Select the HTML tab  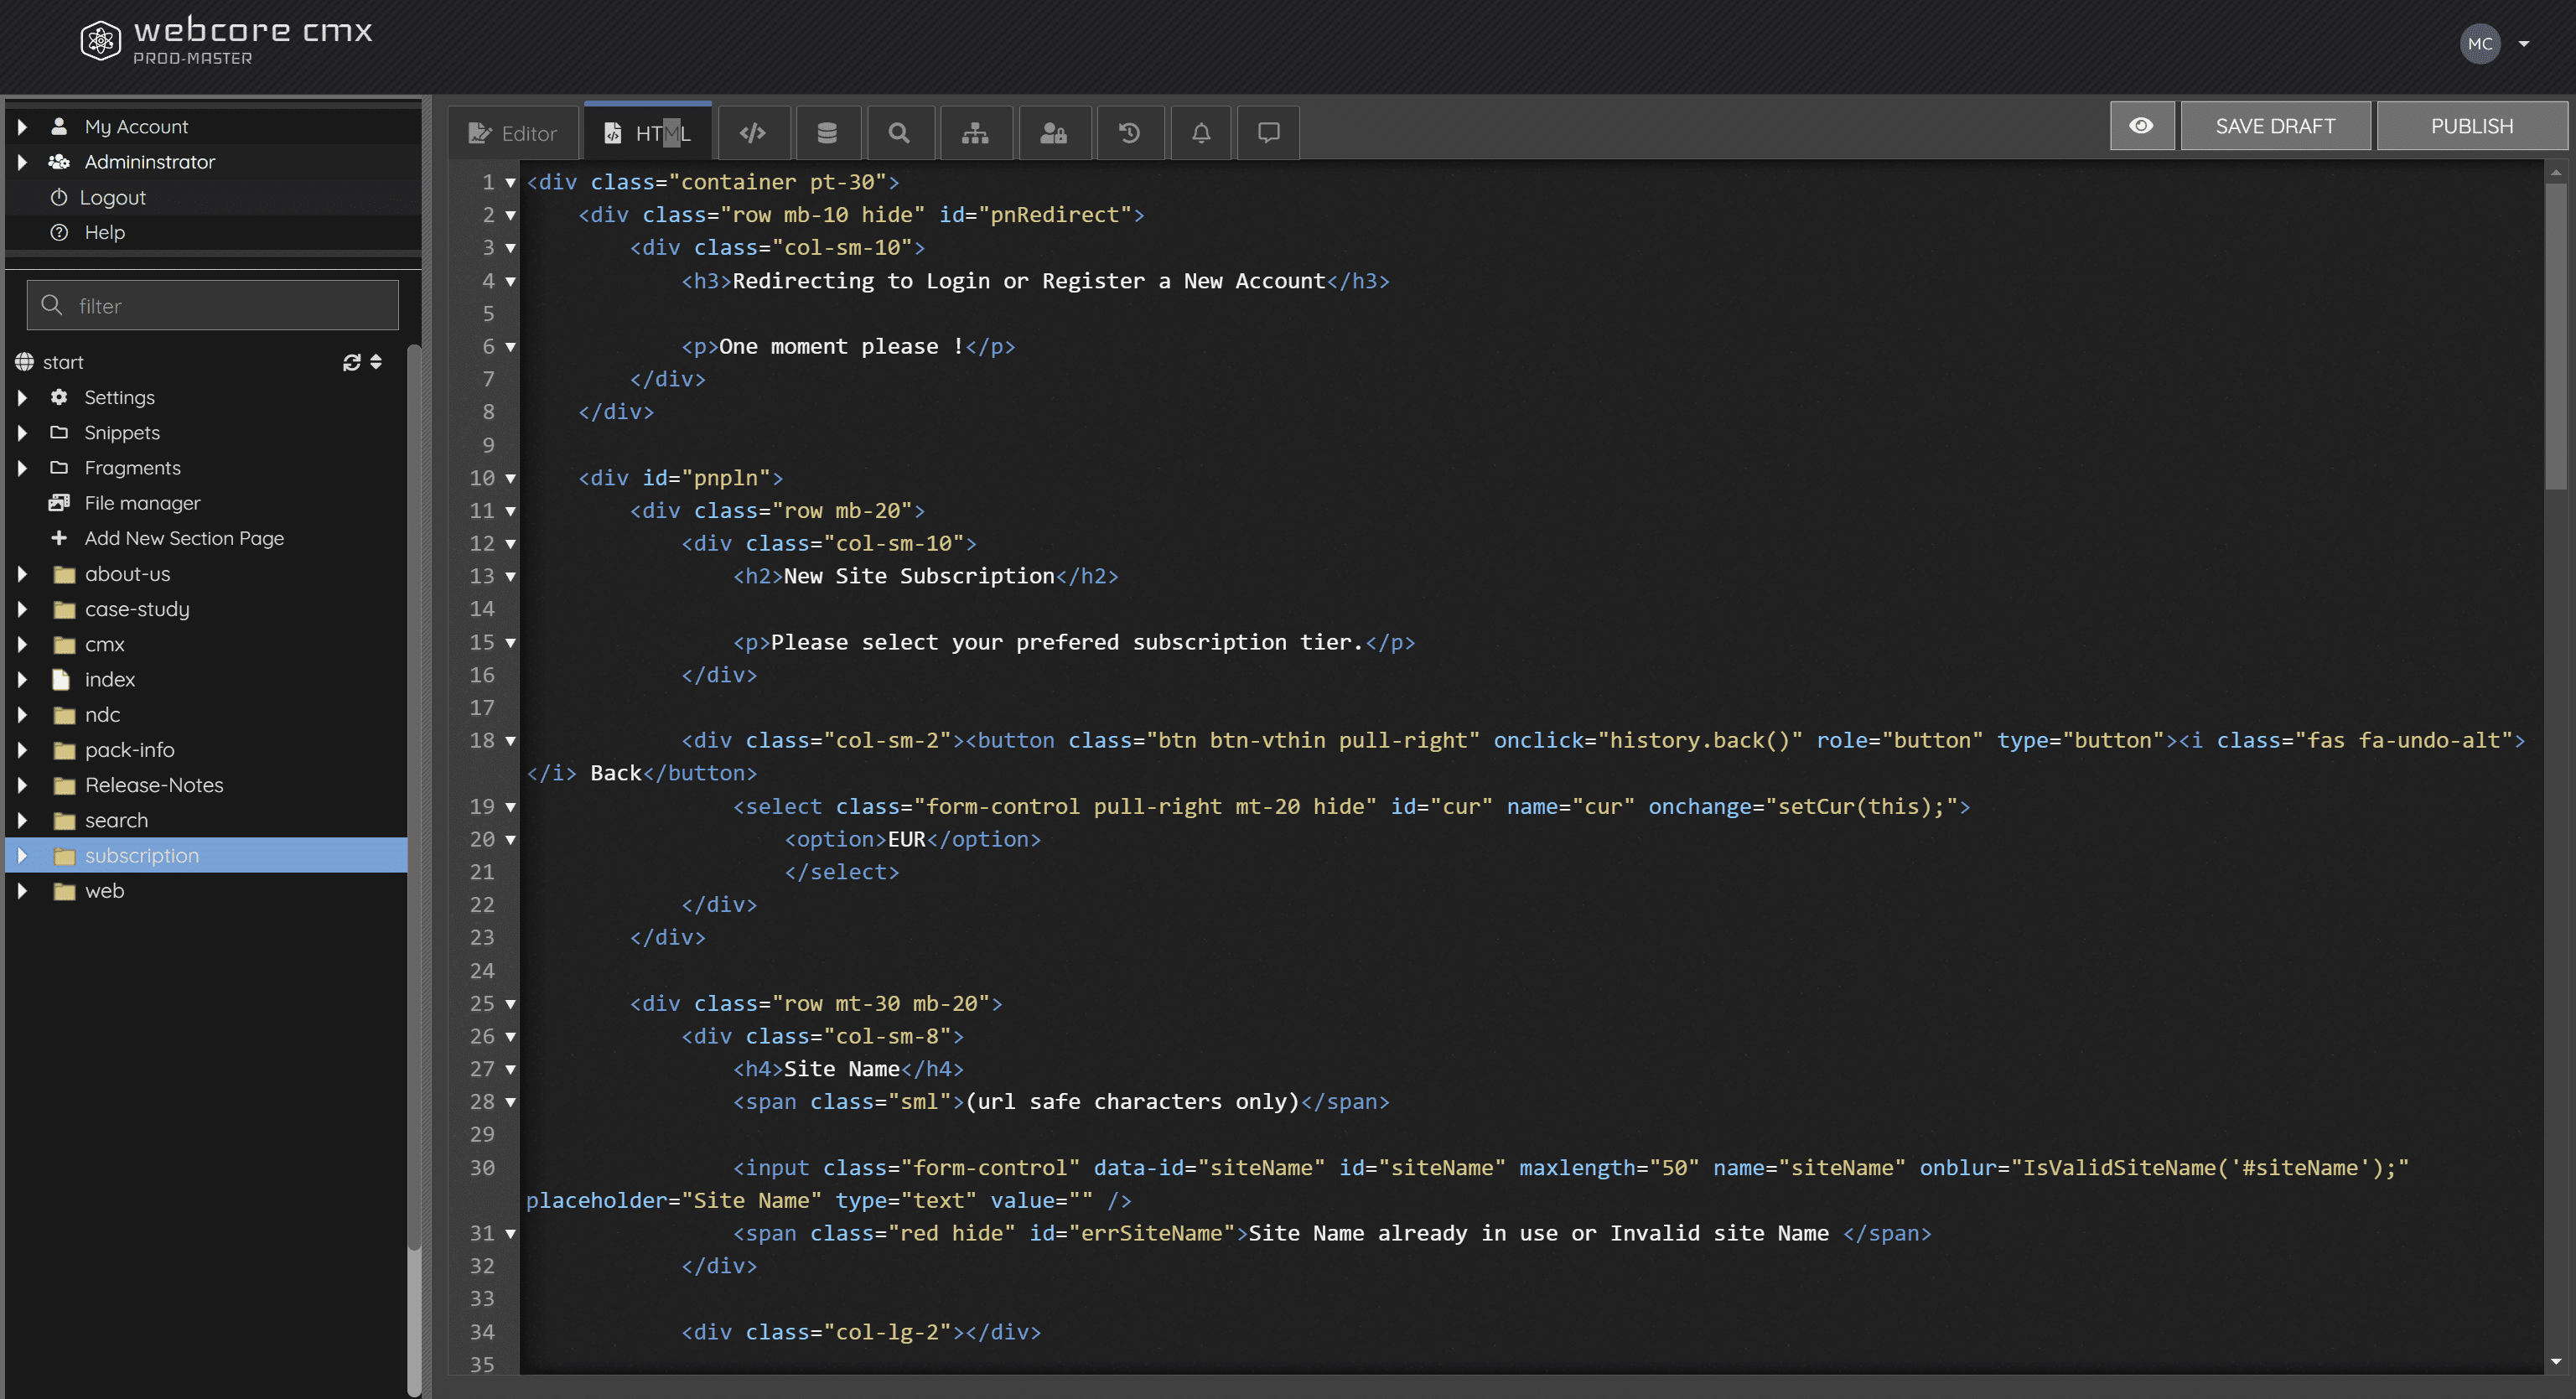click(648, 133)
